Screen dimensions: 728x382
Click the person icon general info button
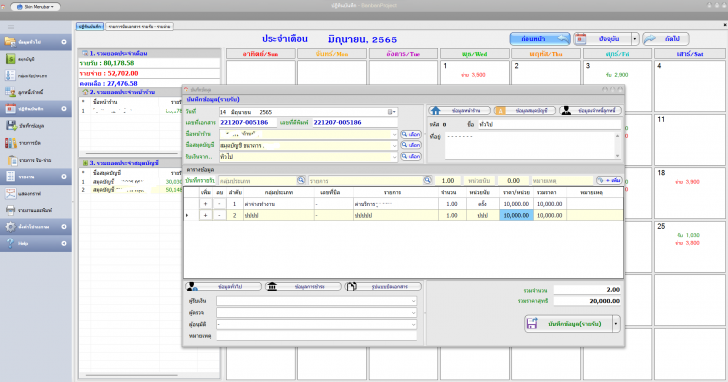coord(223,286)
